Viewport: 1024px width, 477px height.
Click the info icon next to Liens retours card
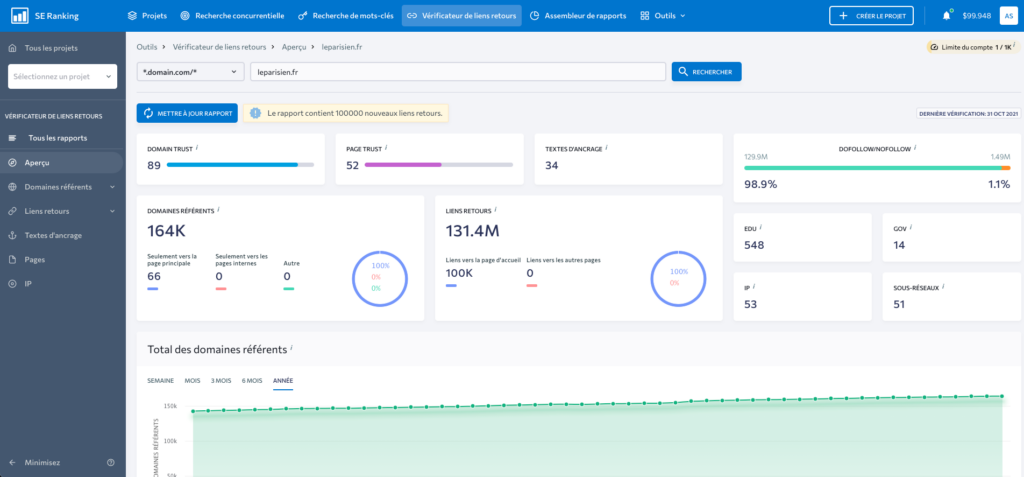496,209
